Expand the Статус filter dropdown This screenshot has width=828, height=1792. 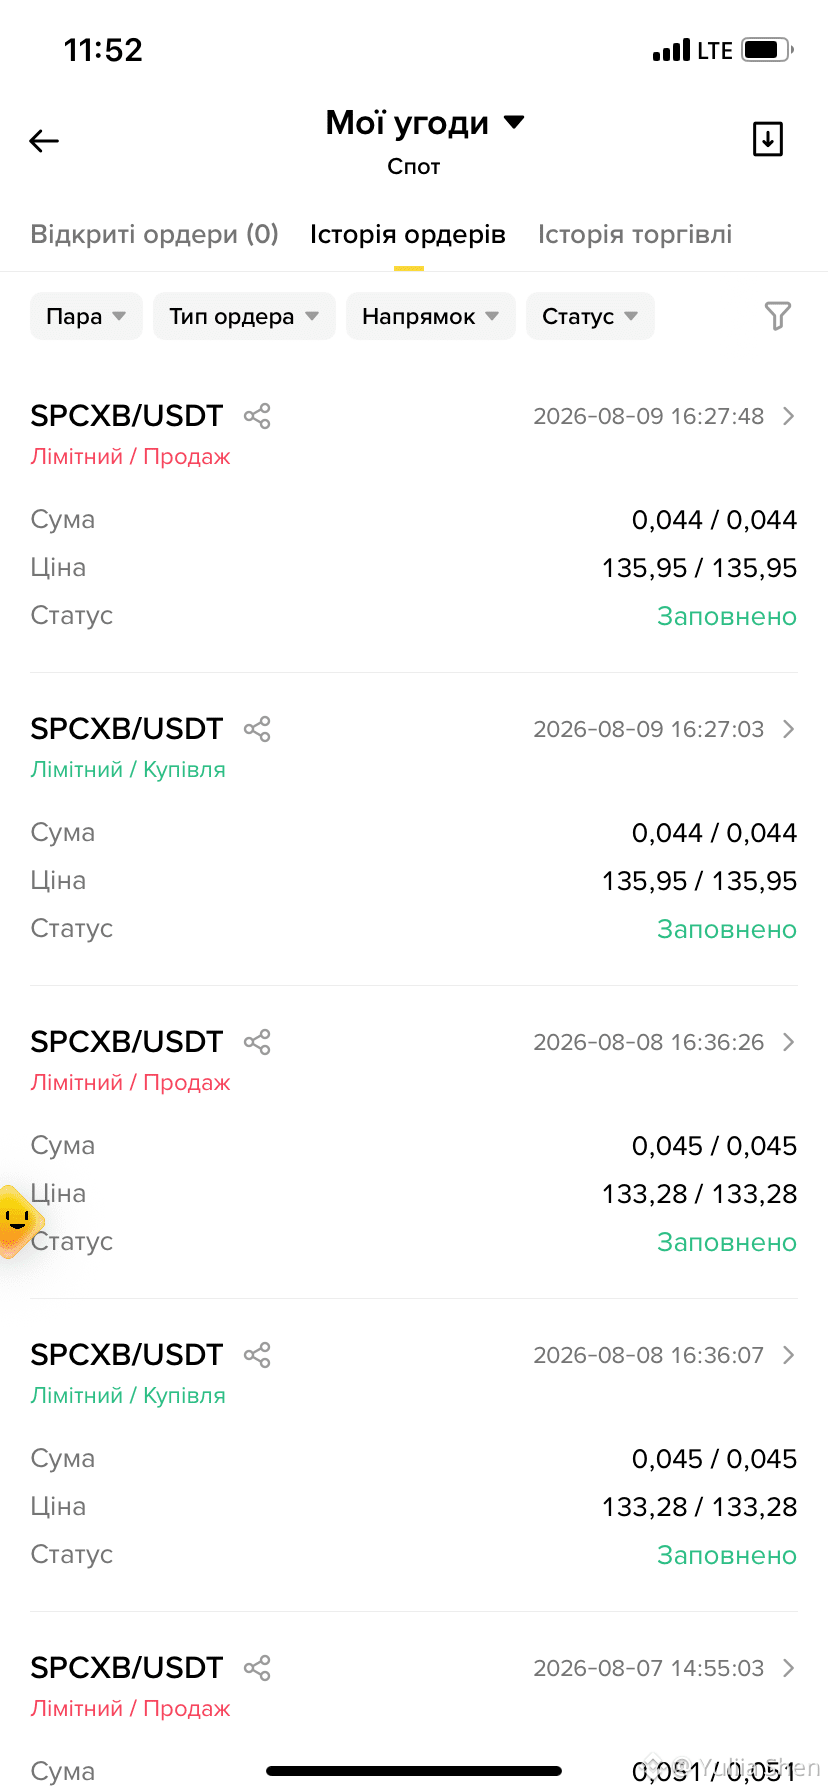(590, 316)
